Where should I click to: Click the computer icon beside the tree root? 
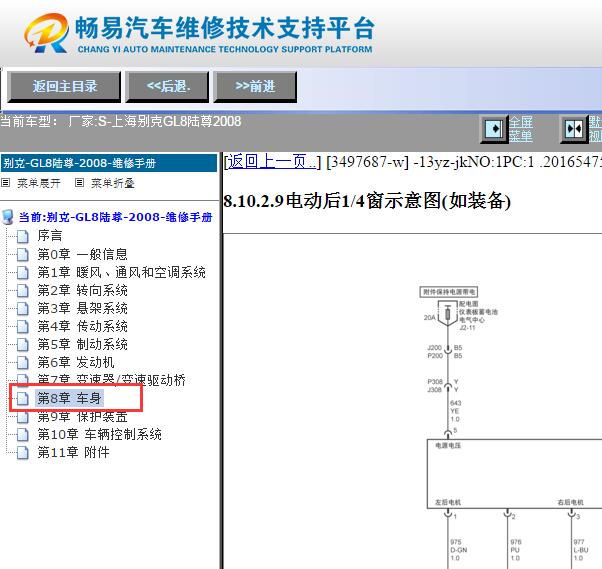(8, 217)
